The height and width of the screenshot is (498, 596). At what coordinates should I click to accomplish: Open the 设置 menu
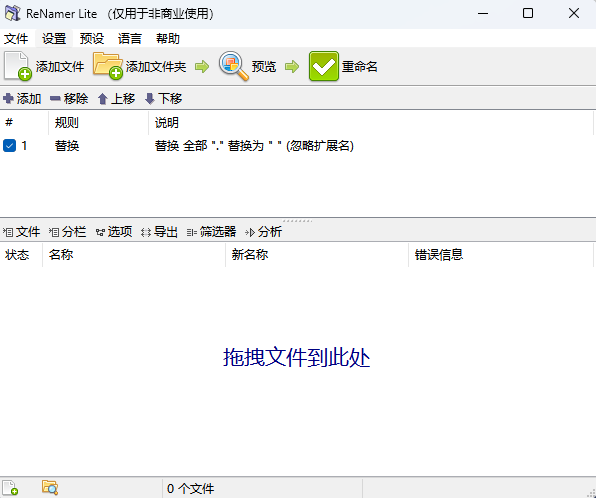[x=54, y=38]
